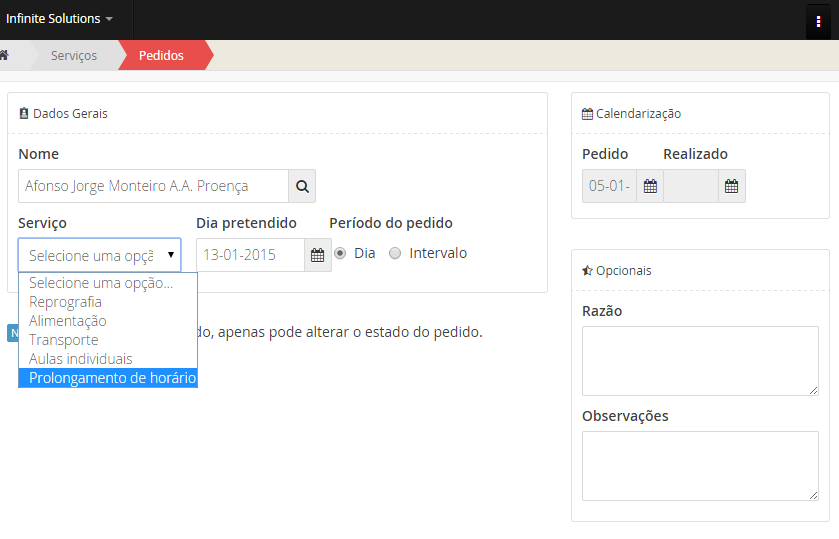Image resolution: width=839 pixels, height=539 pixels.
Task: Focus the Nome input field
Action: 153,186
